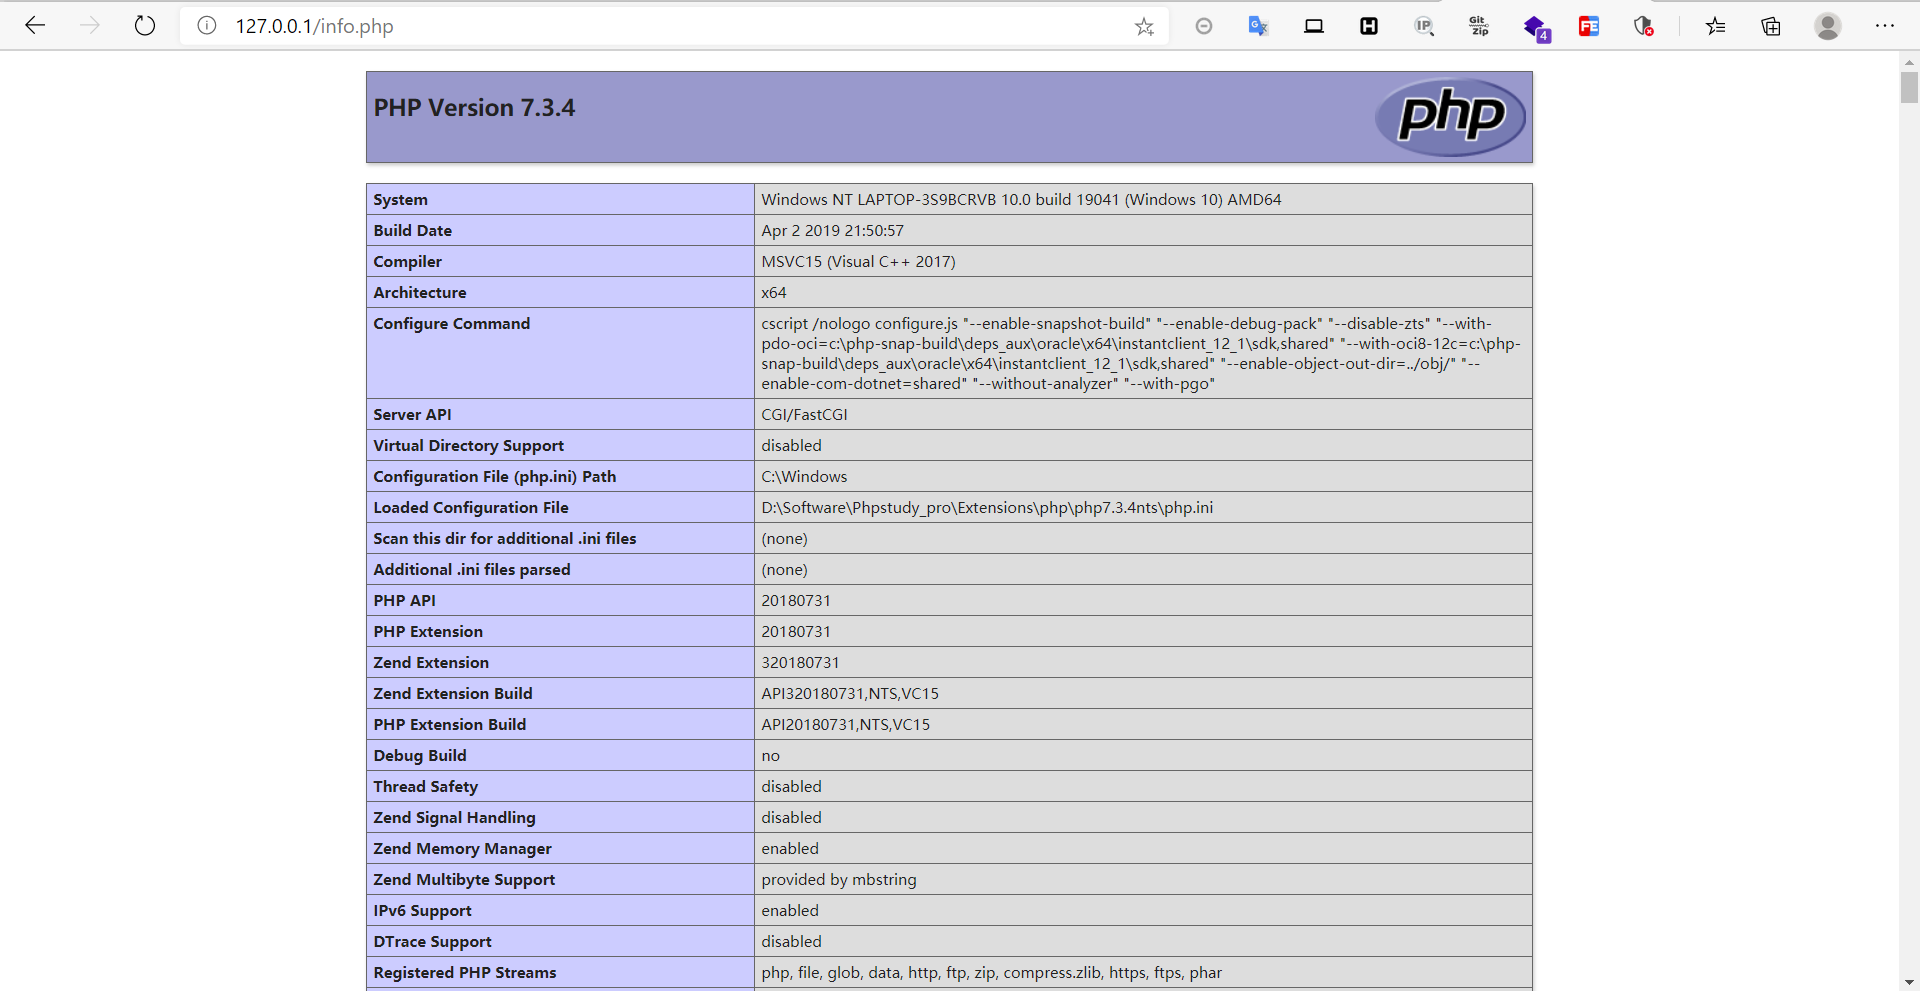
Task: Open the red FE helper extension
Action: tap(1589, 26)
